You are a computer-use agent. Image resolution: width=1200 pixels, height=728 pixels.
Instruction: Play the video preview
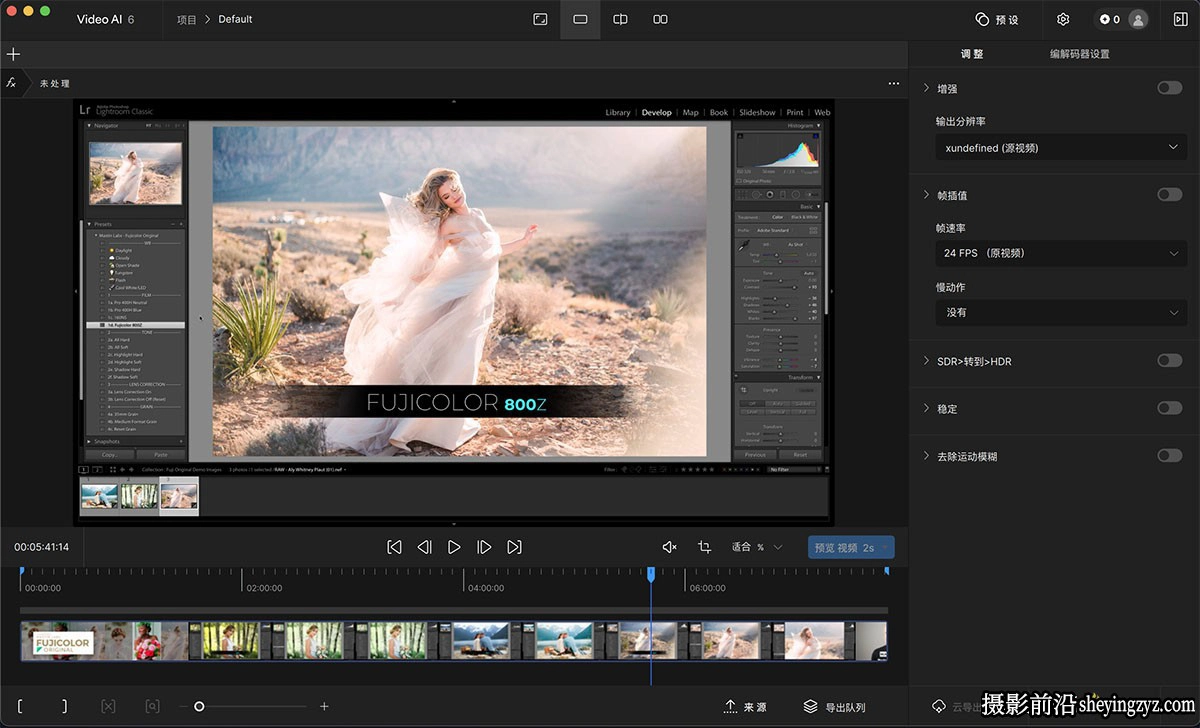454,547
